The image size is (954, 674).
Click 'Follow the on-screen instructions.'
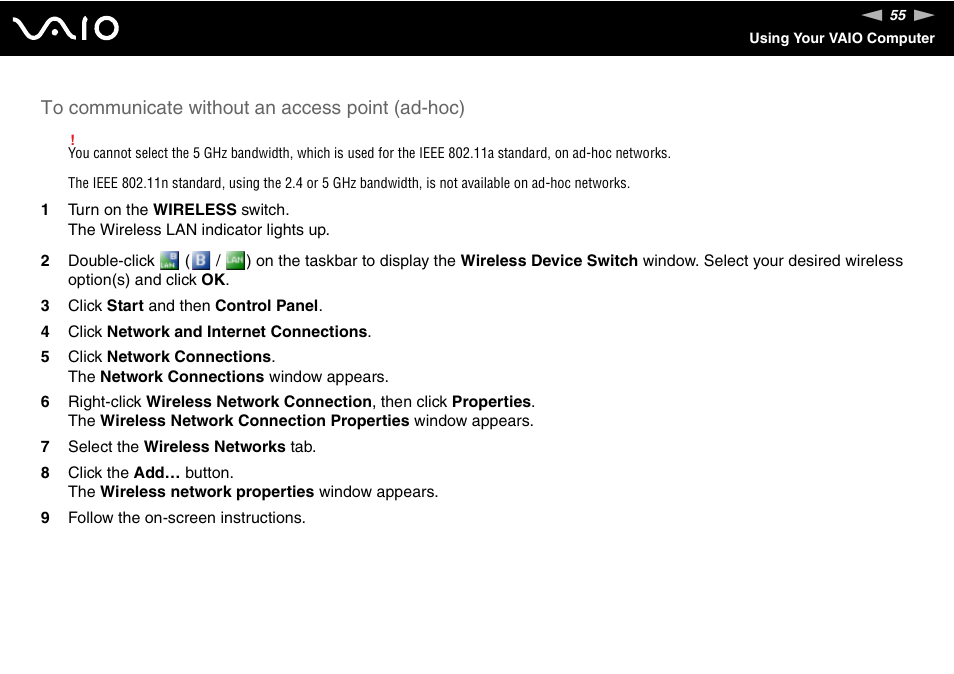coord(187,518)
